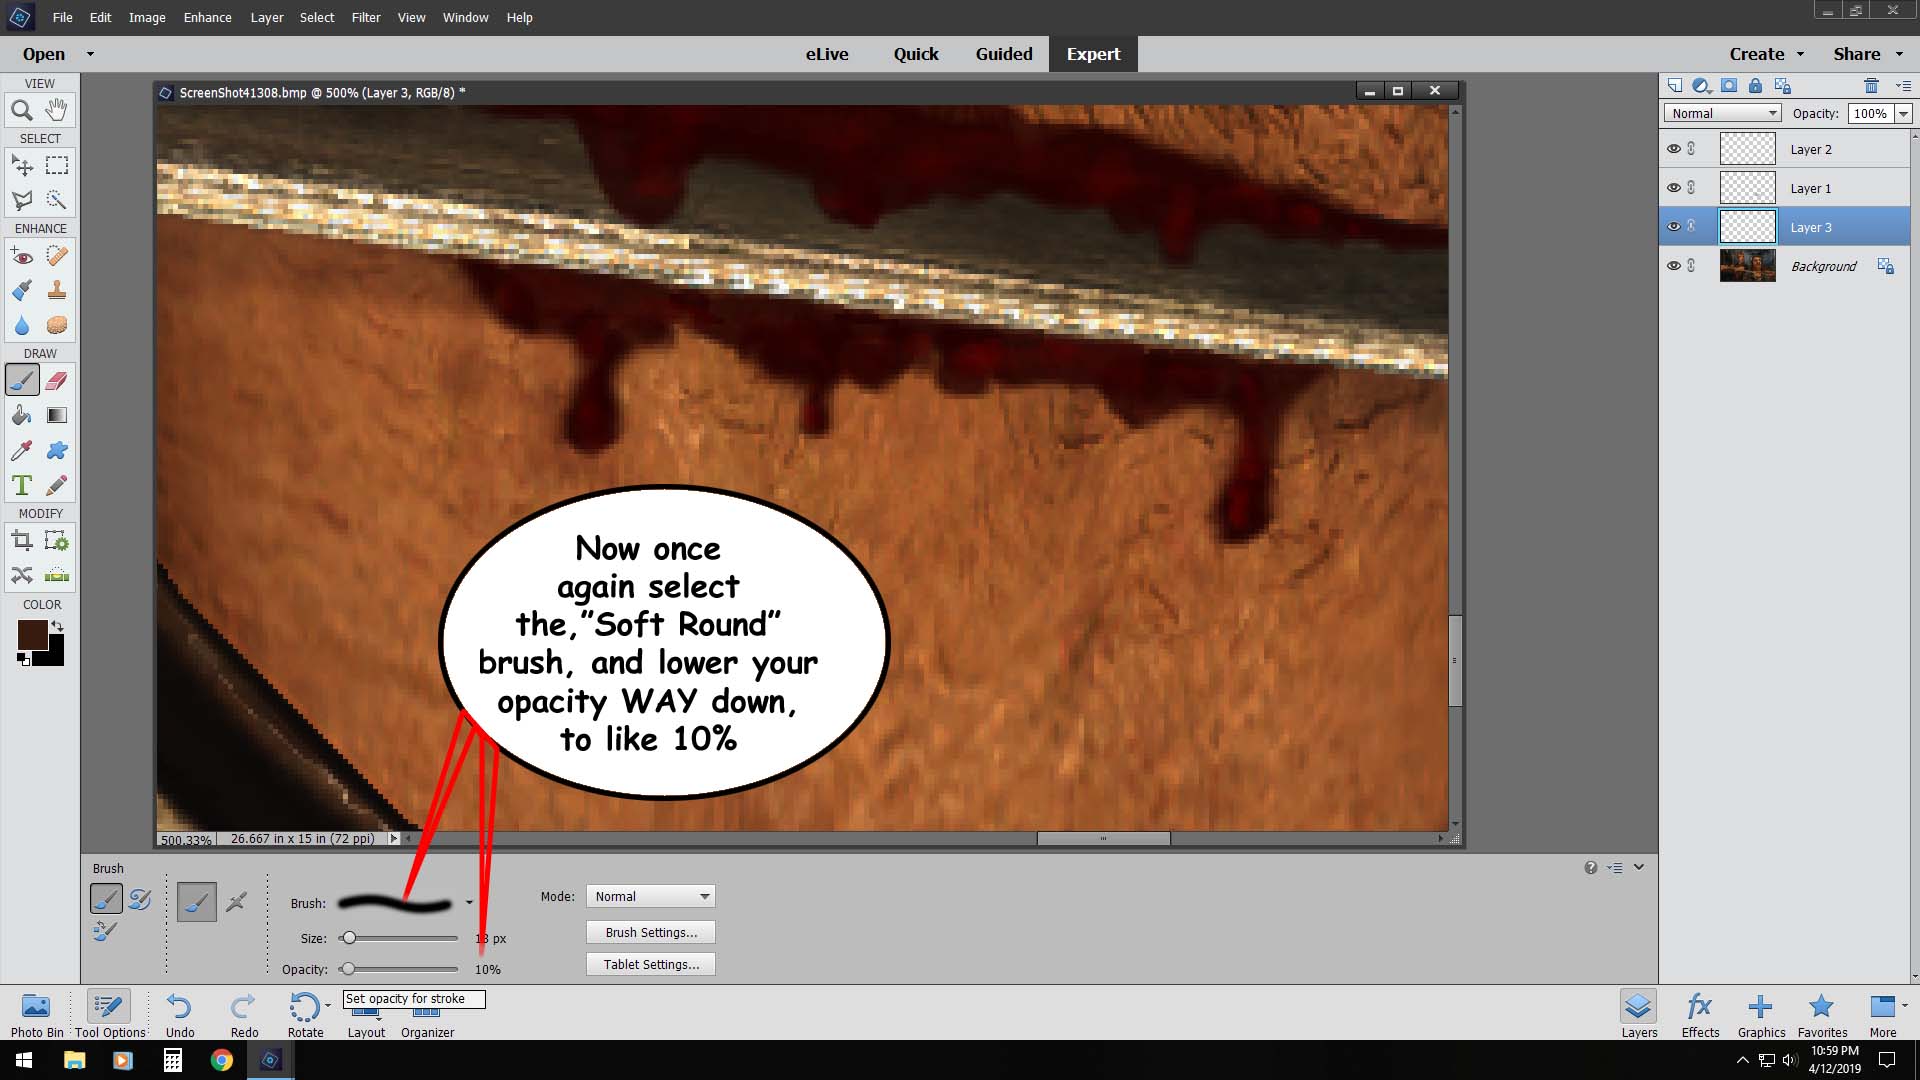Select the Zoom tool

(22, 110)
